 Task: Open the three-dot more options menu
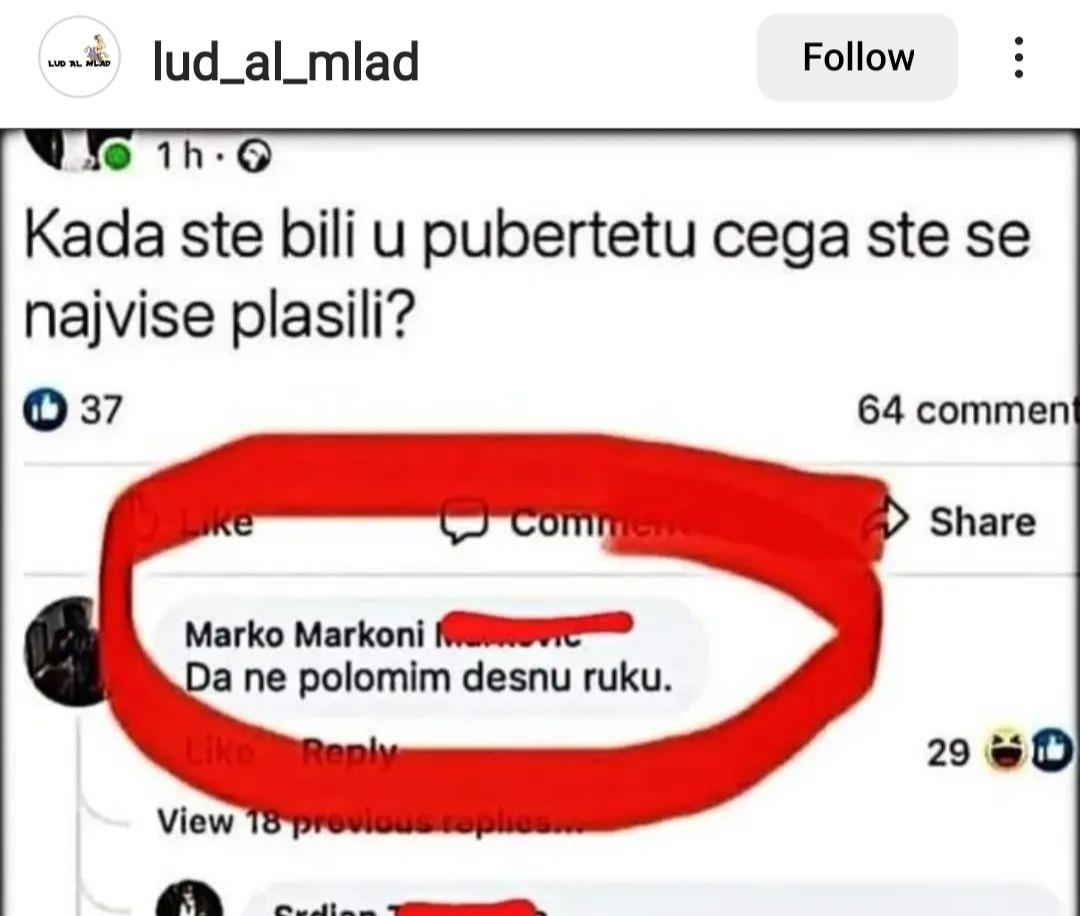coord(1019,57)
